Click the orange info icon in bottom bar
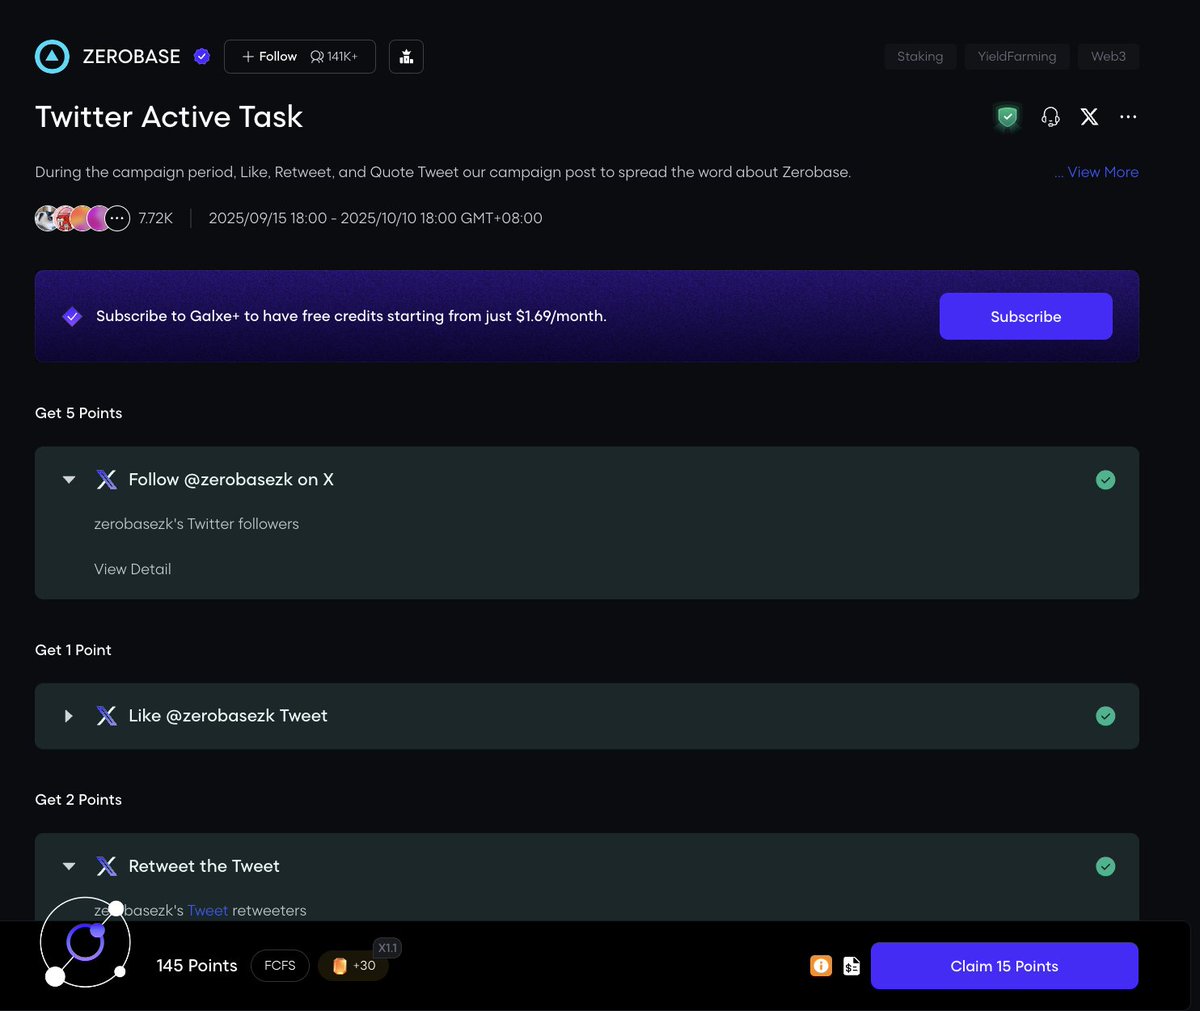Screen dimensions: 1200x1011 [x=821, y=966]
